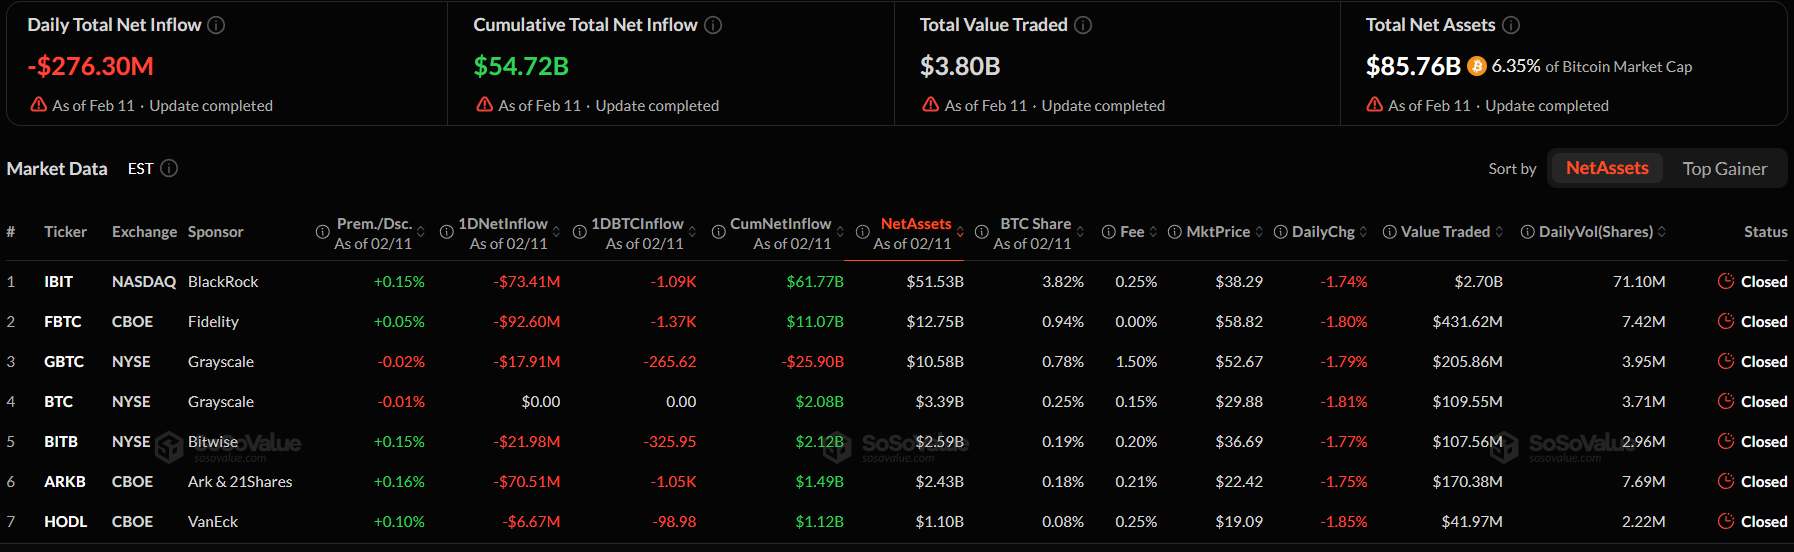
Task: Click the Ticker column header
Action: (65, 232)
